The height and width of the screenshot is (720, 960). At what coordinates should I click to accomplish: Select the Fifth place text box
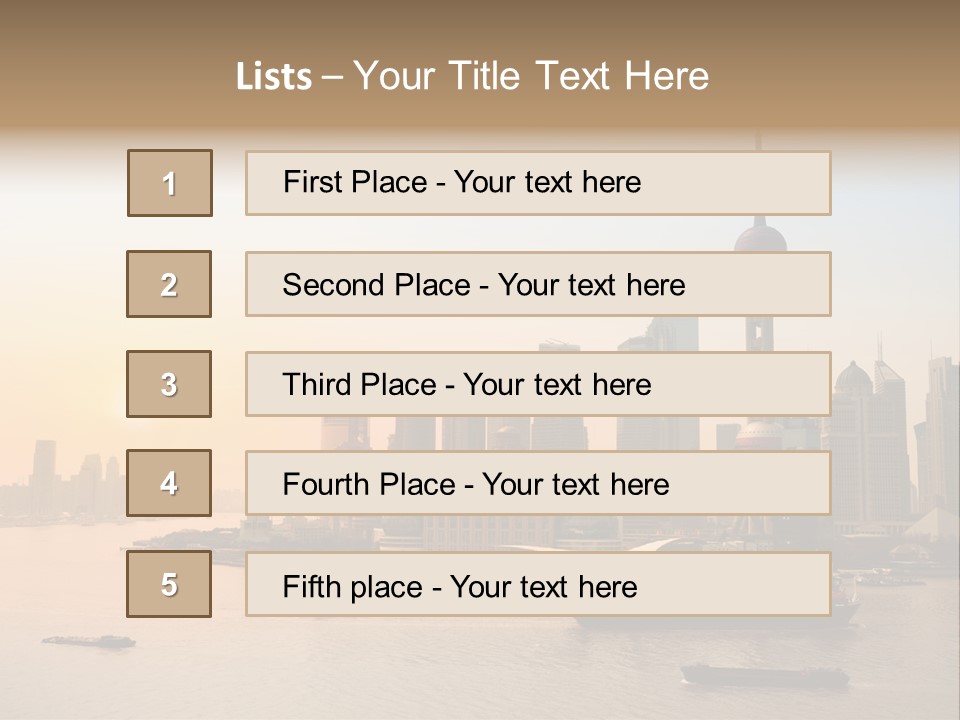(x=538, y=584)
